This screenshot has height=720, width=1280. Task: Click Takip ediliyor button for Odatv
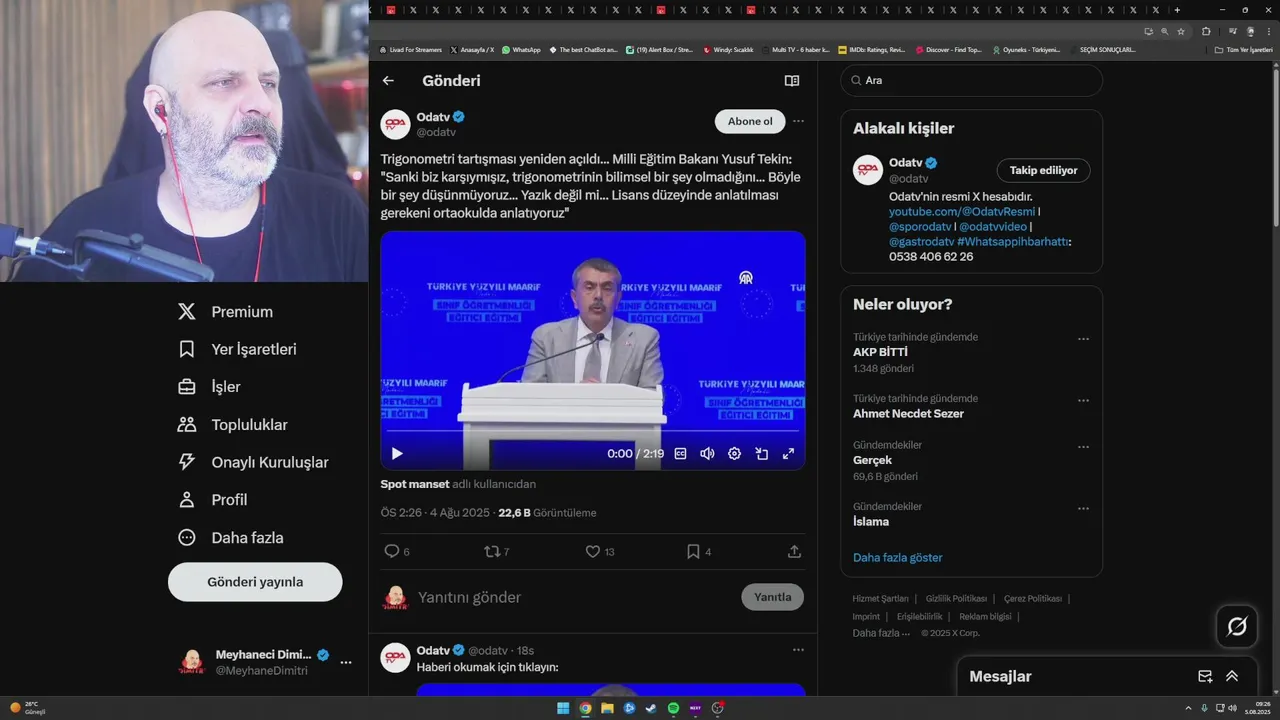coord(1043,170)
